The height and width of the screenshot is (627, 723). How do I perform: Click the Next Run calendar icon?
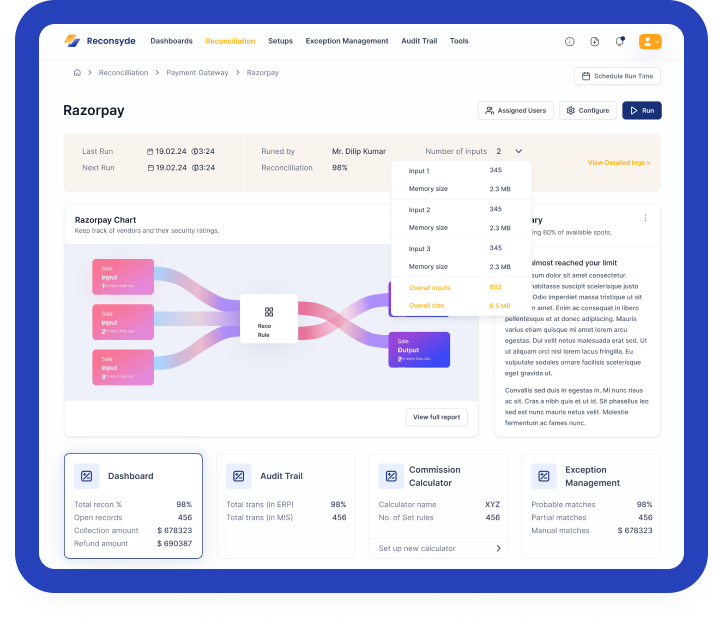(150, 168)
